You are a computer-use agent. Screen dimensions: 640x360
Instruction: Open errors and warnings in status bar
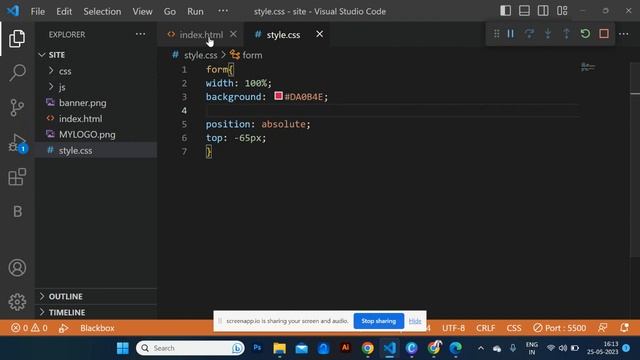(x=29, y=328)
